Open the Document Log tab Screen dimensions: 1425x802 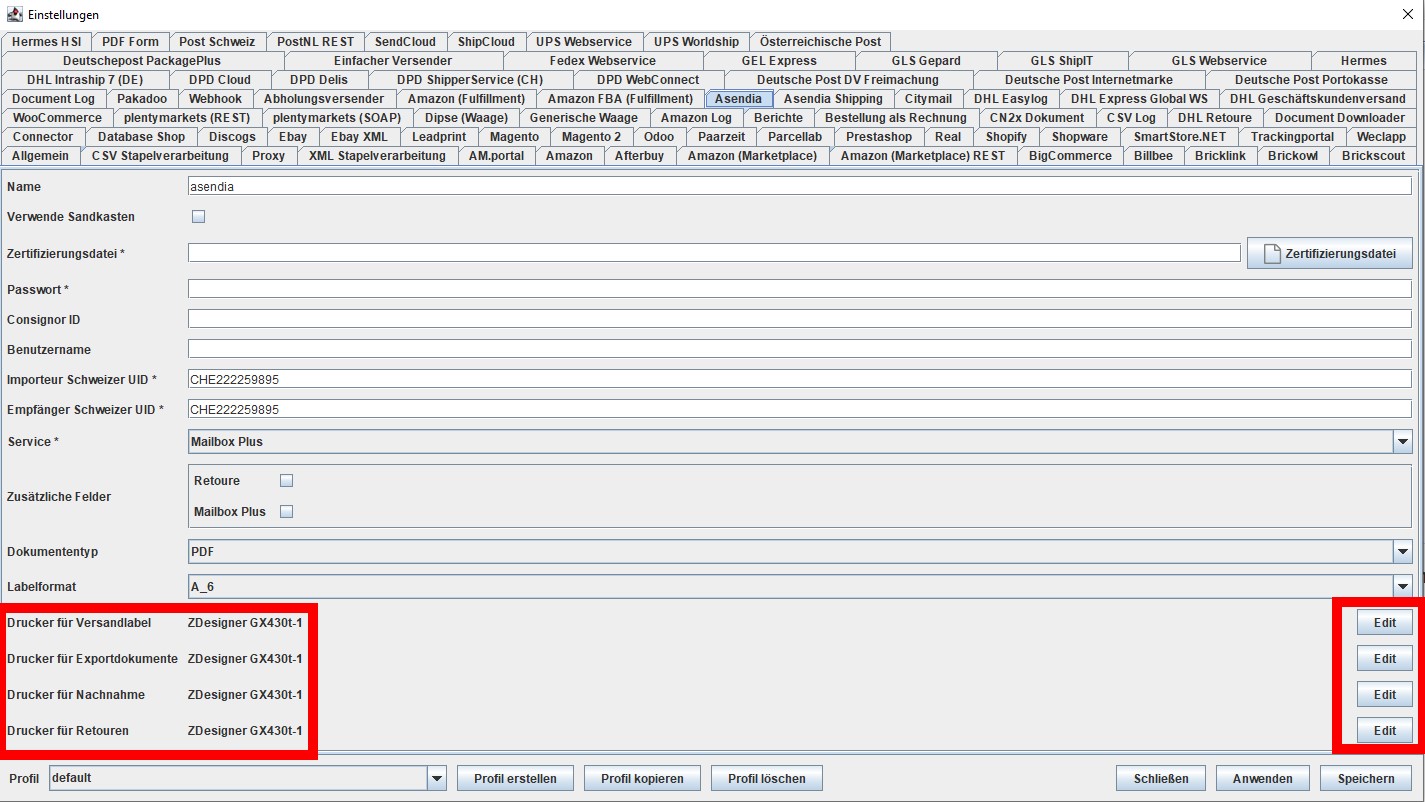[x=54, y=99]
